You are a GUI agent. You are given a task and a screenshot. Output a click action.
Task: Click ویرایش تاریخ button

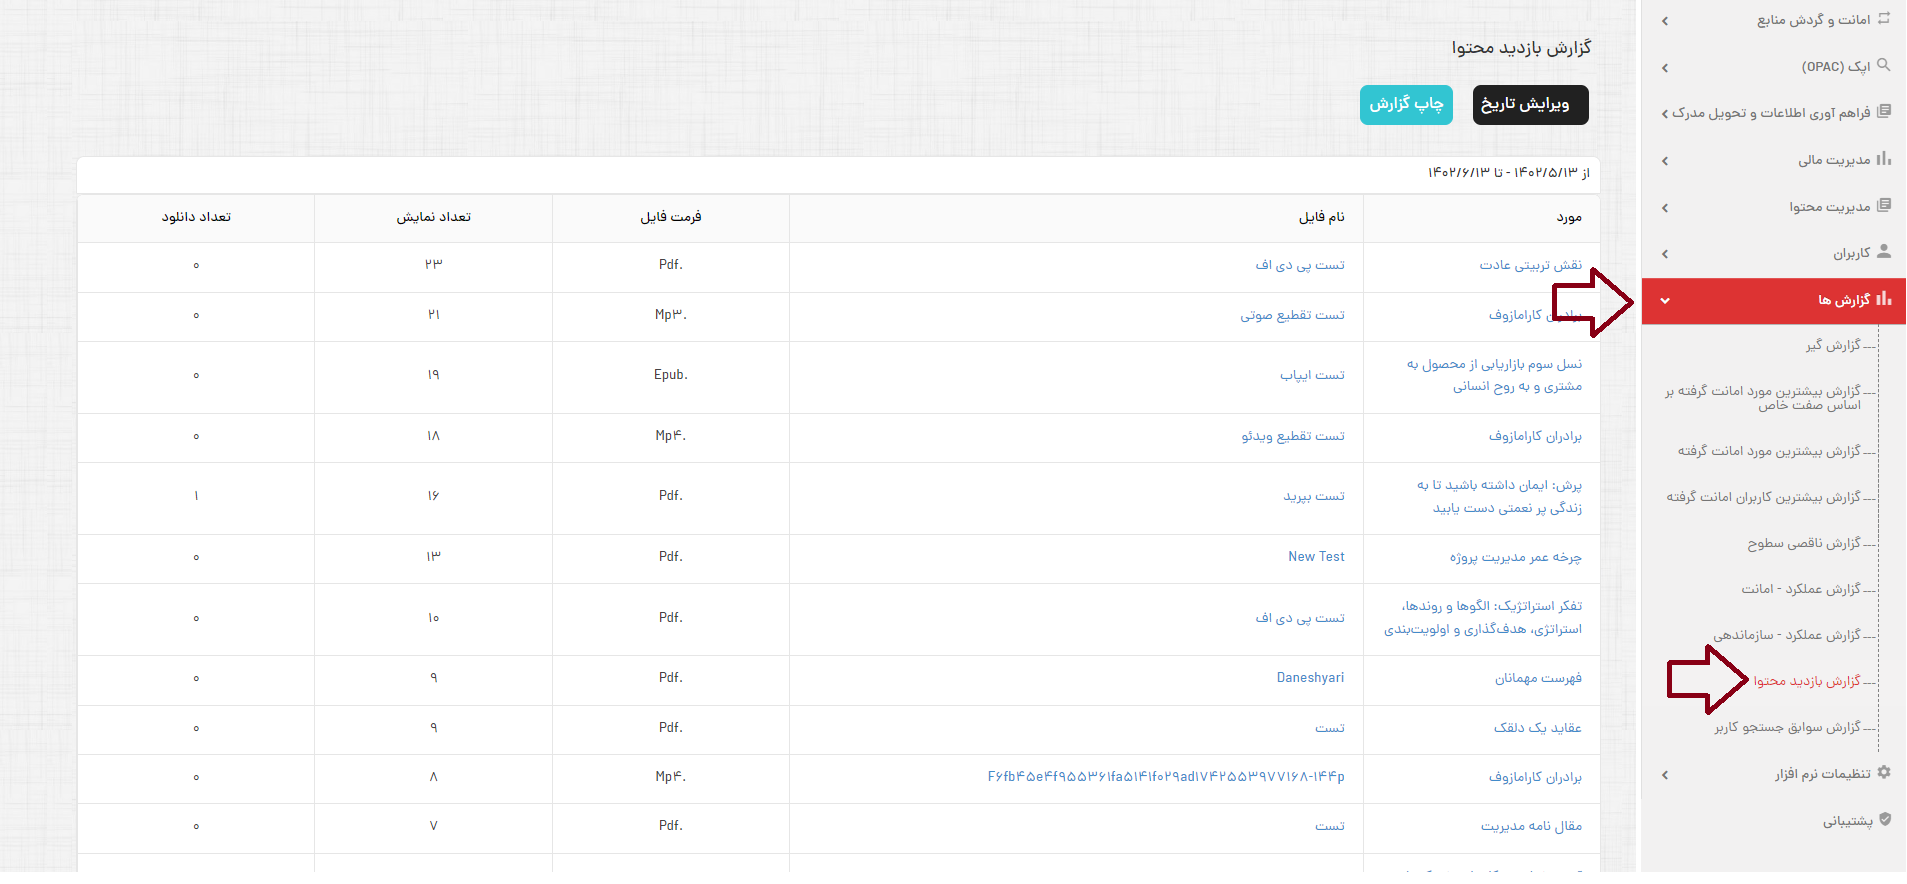pos(1530,105)
